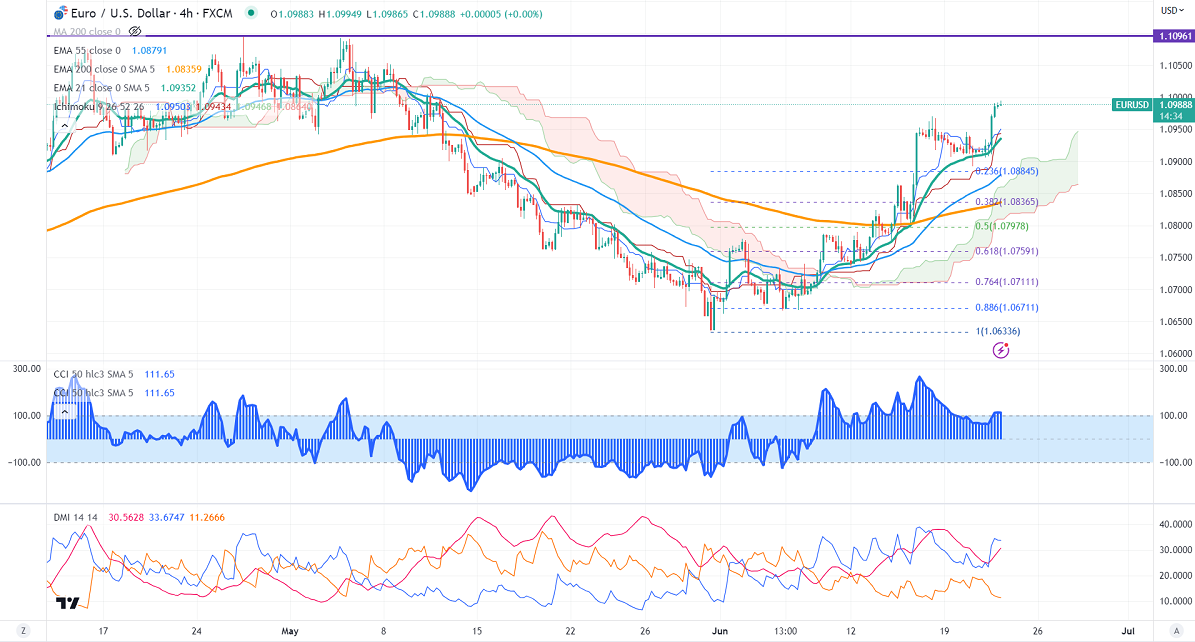The height and width of the screenshot is (642, 1195).
Task: Show the hidden MA 200 indicator eye icon
Action: click(x=135, y=31)
